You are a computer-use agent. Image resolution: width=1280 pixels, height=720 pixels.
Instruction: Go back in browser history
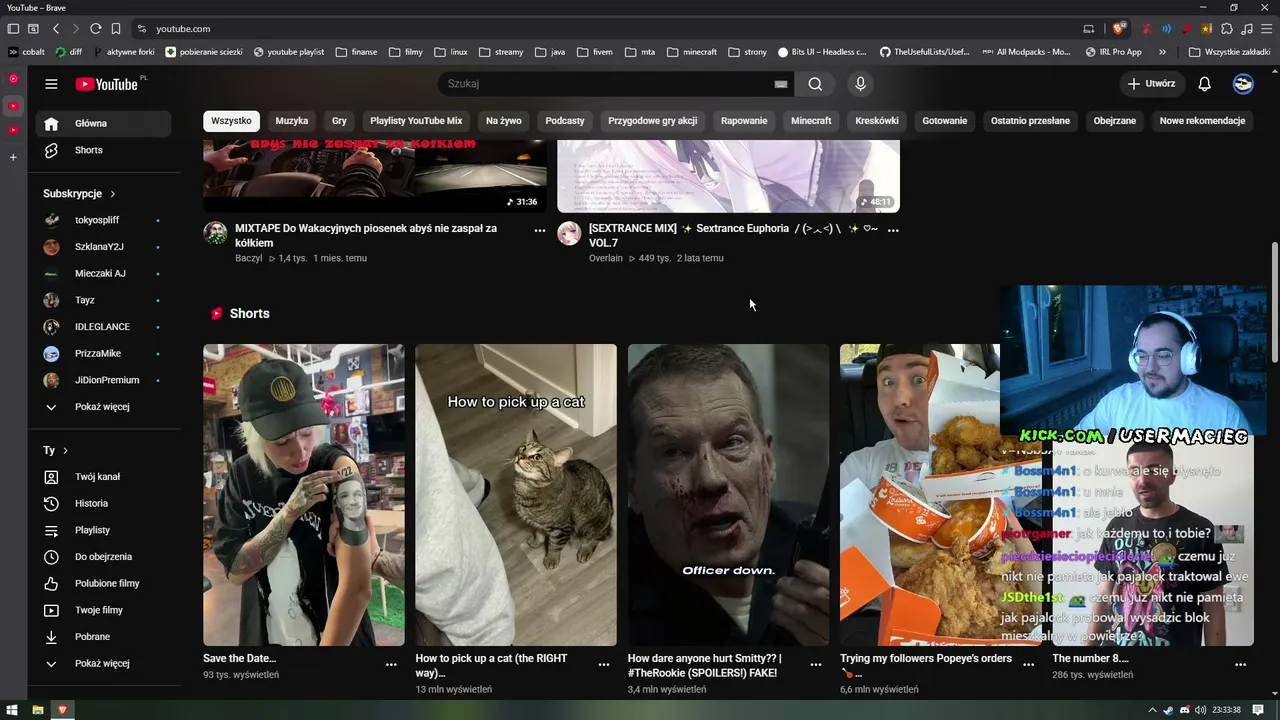tap(56, 29)
